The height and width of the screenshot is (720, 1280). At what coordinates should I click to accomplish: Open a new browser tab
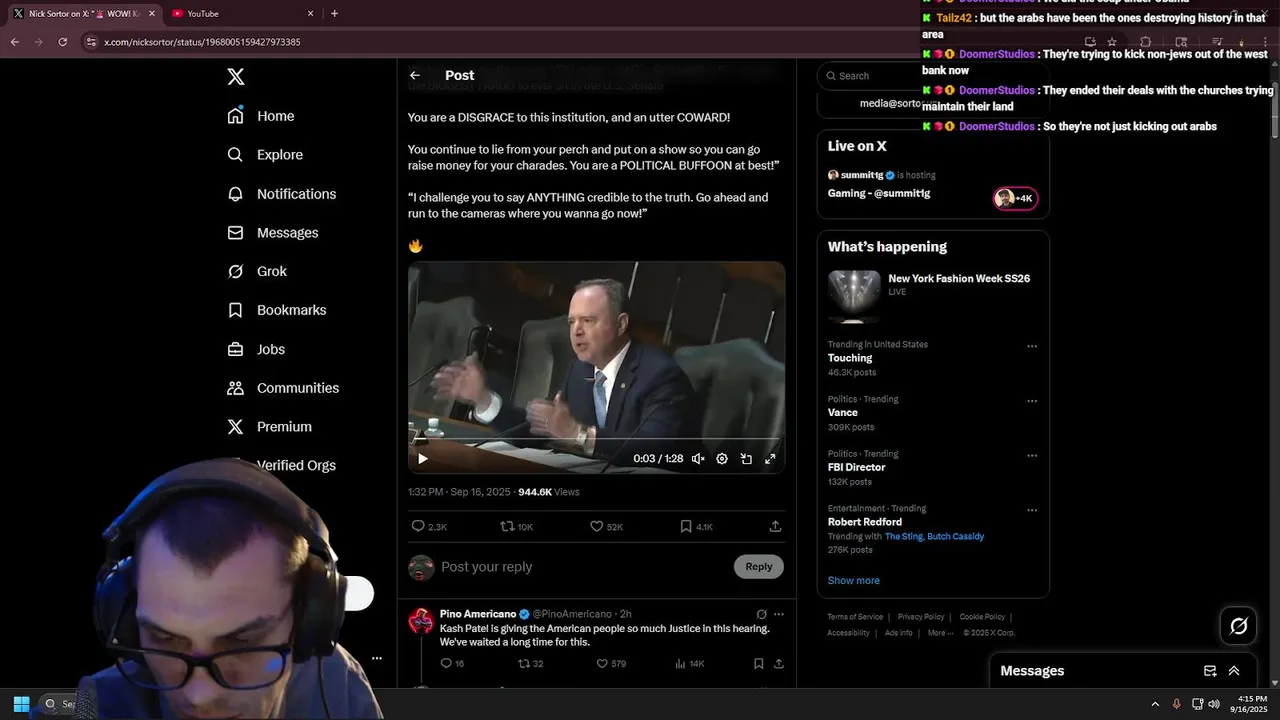[334, 14]
